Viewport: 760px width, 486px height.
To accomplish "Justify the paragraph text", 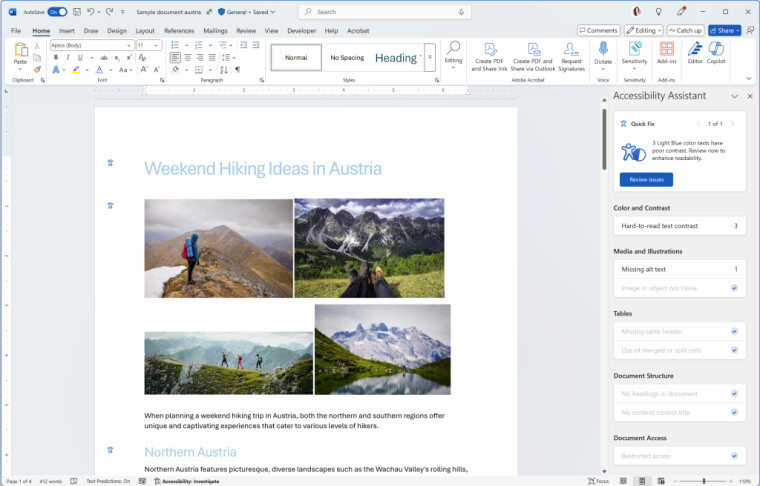I will click(x=212, y=57).
